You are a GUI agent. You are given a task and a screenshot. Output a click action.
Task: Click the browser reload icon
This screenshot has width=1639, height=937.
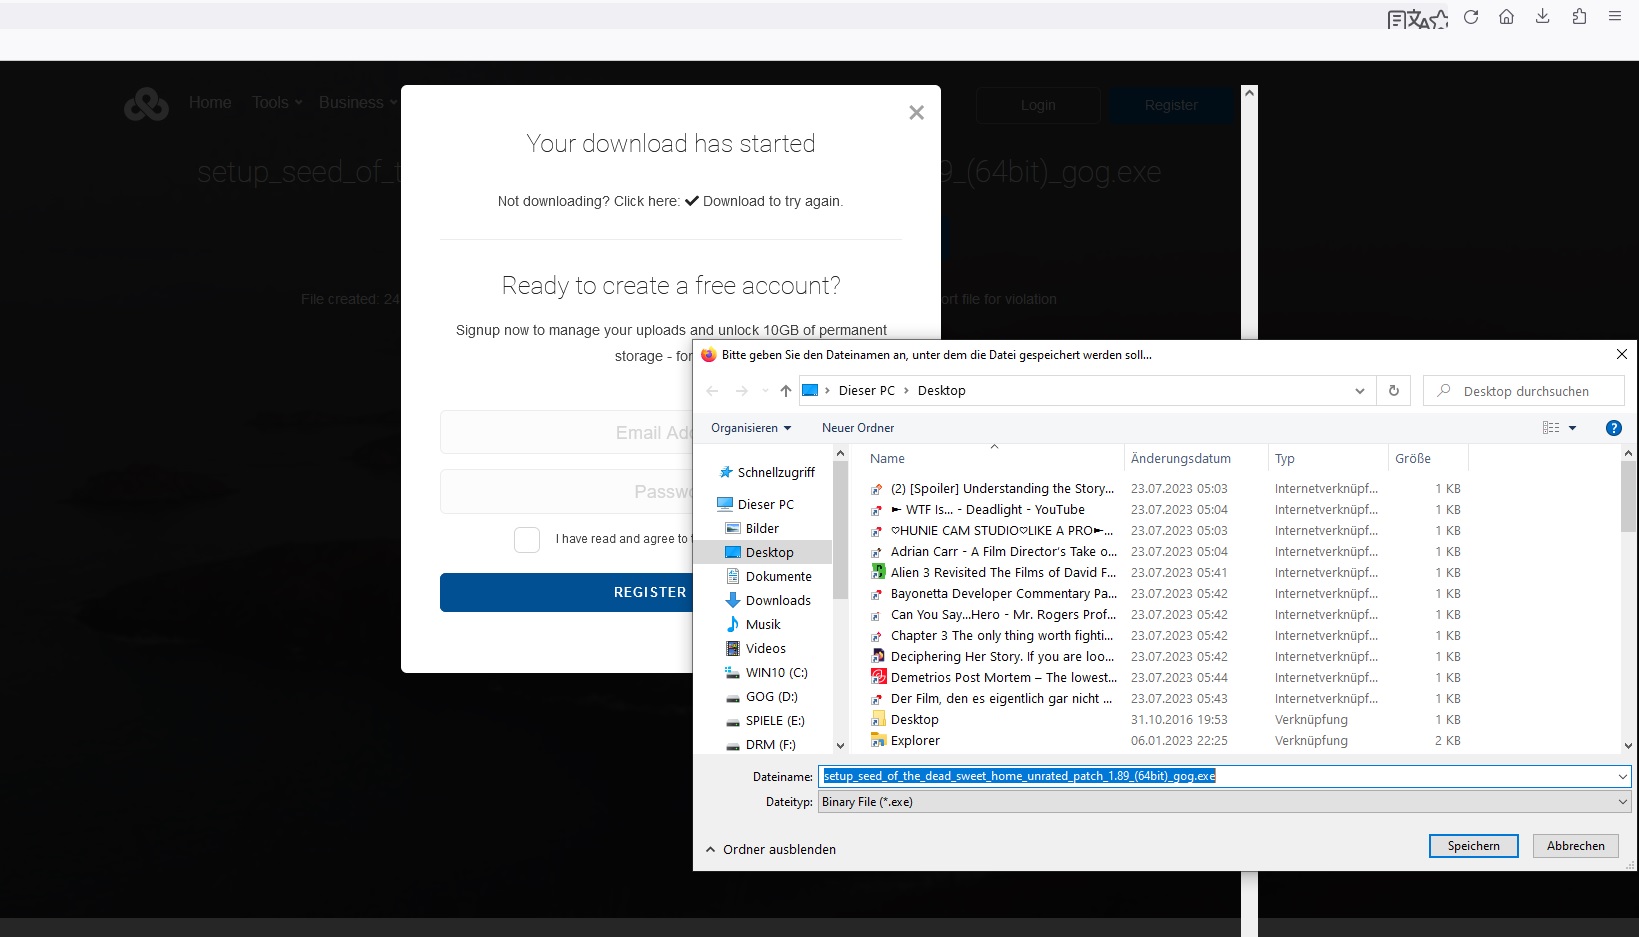(x=1471, y=17)
